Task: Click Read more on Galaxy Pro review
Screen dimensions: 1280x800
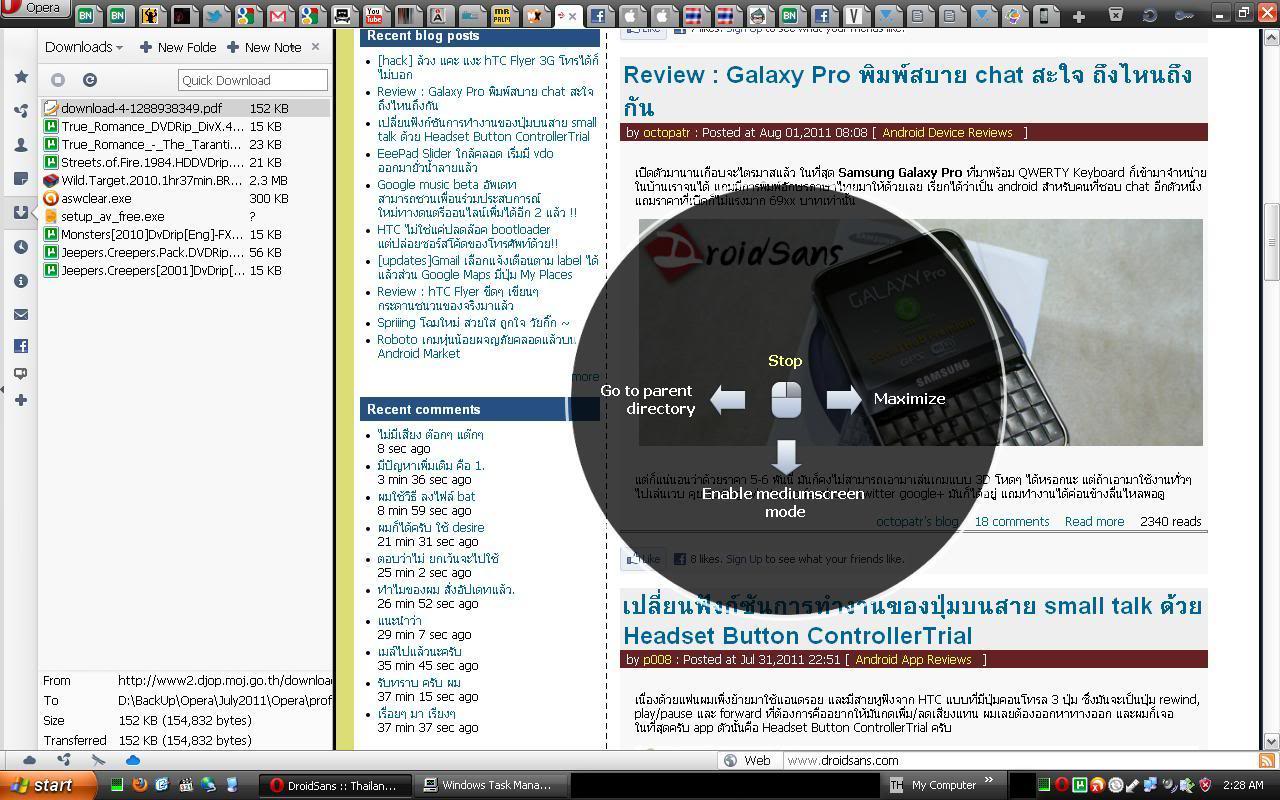Action: pos(1094,521)
